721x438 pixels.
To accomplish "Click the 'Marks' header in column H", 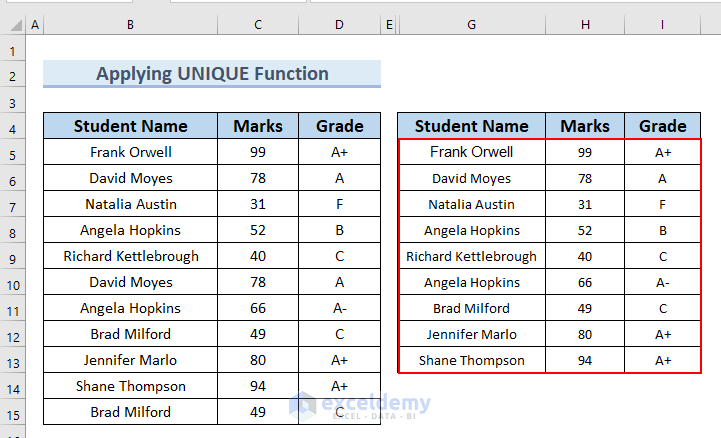I will click(585, 126).
